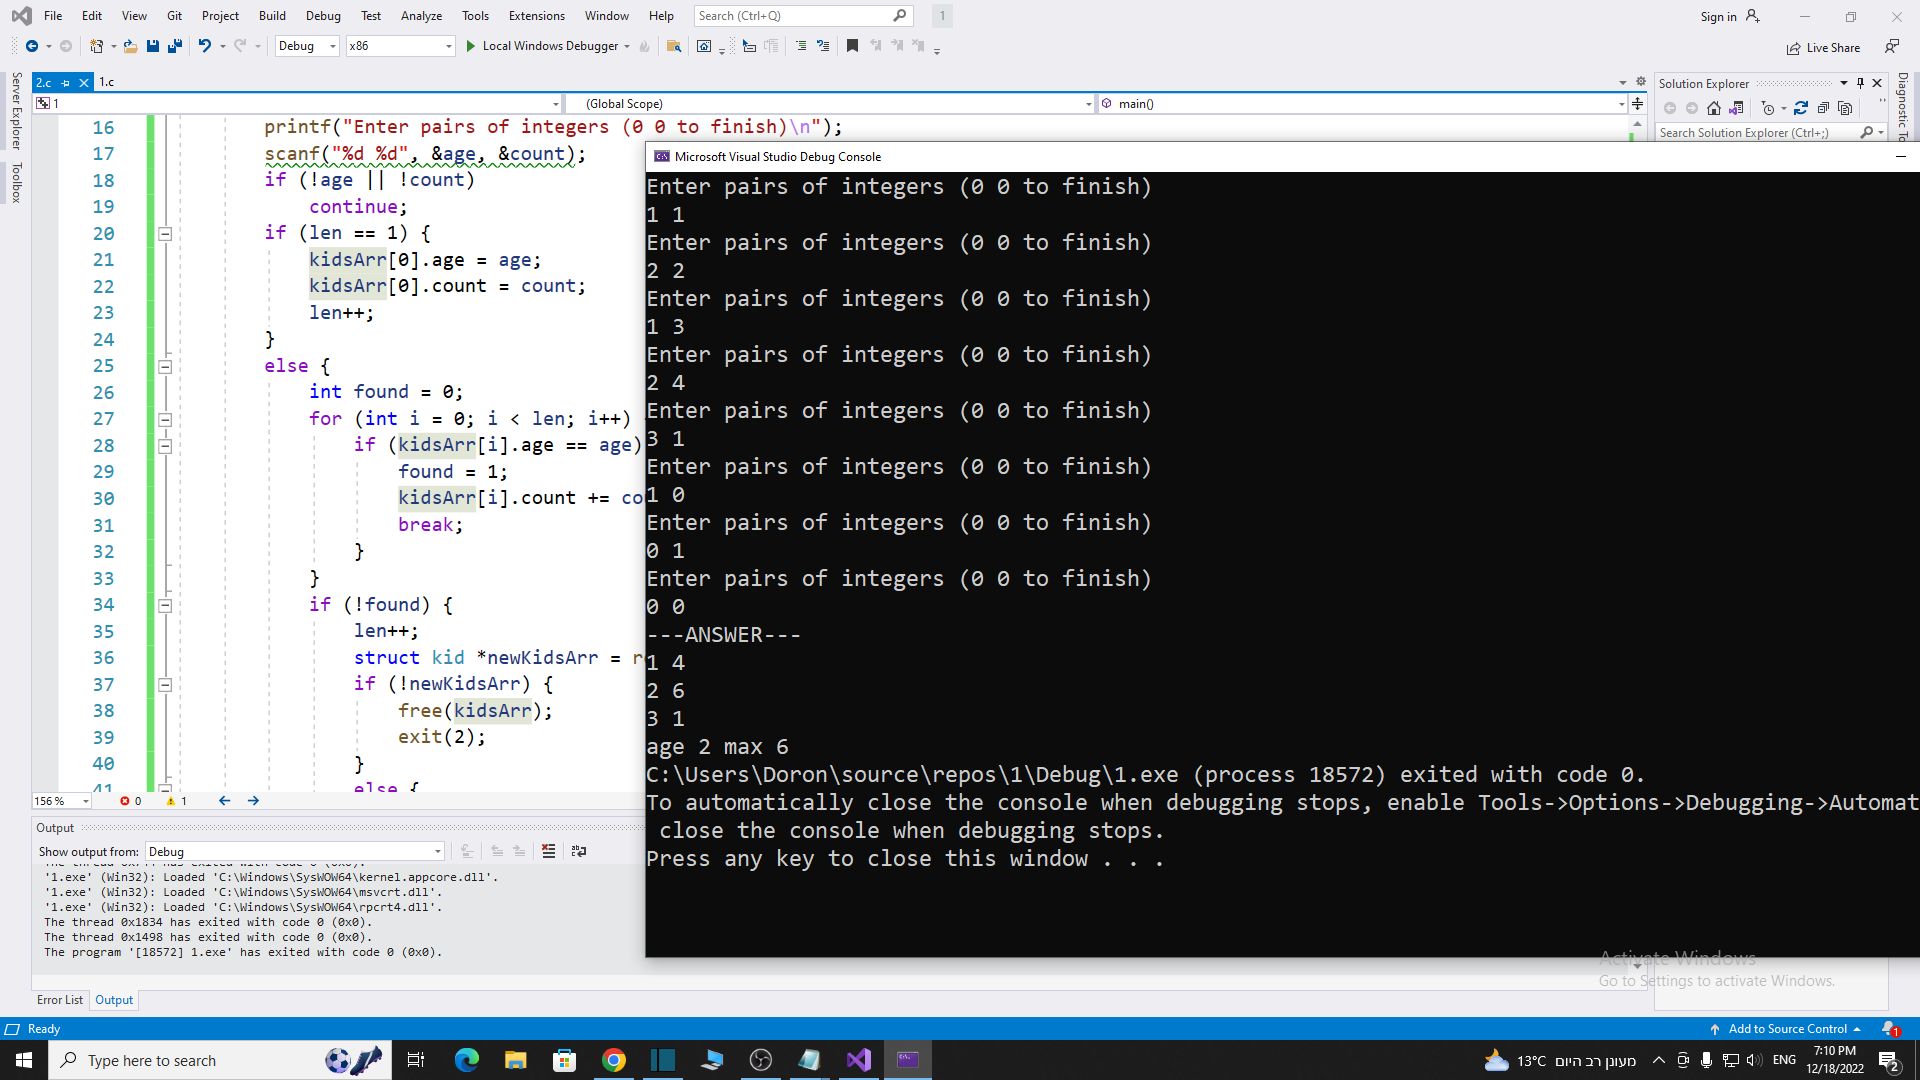The width and height of the screenshot is (1920, 1080).
Task: Collapse the else block at line 25
Action: tap(165, 367)
